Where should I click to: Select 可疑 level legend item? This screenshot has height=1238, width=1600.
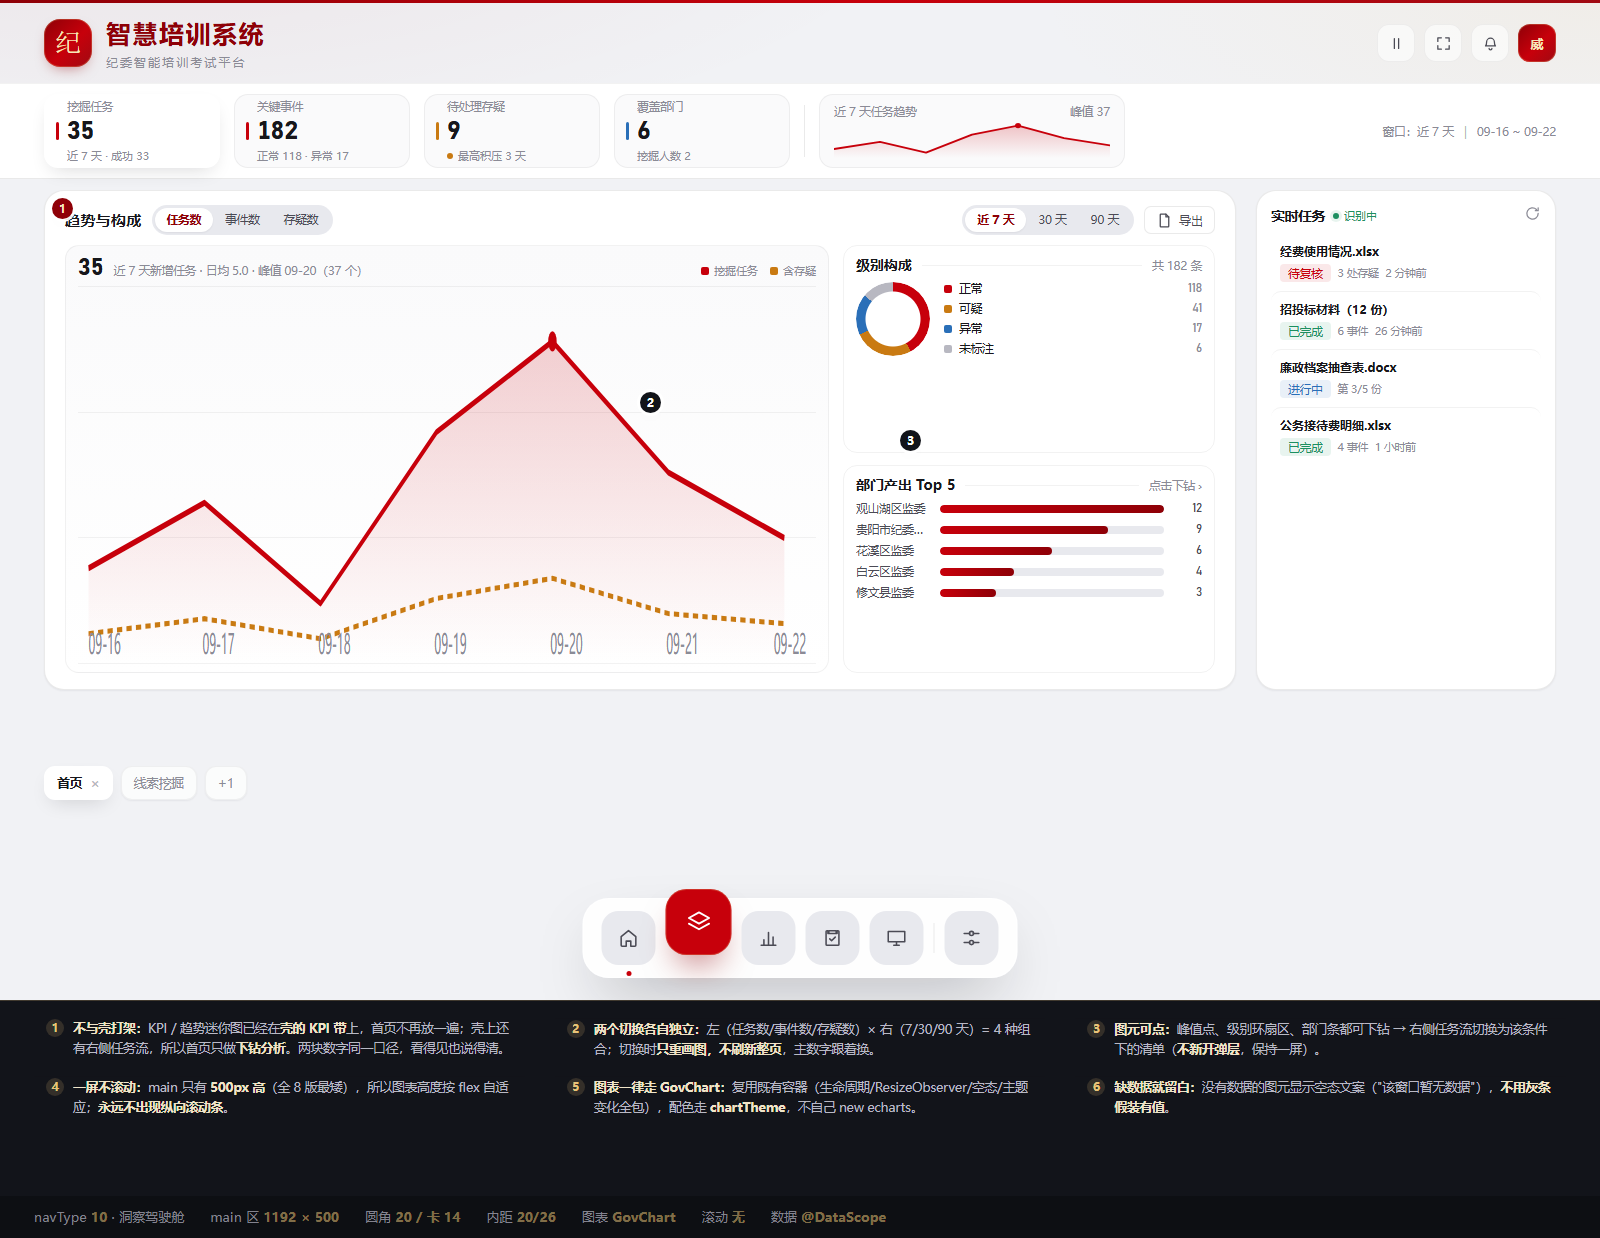(x=1073, y=308)
